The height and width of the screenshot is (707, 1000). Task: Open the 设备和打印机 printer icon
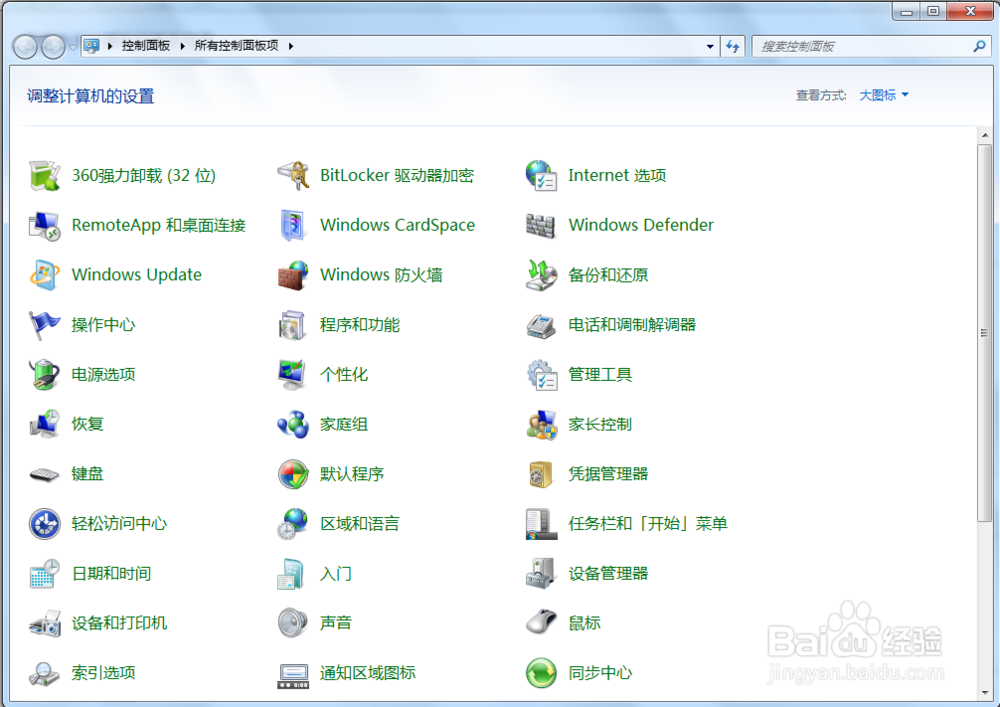click(x=45, y=623)
